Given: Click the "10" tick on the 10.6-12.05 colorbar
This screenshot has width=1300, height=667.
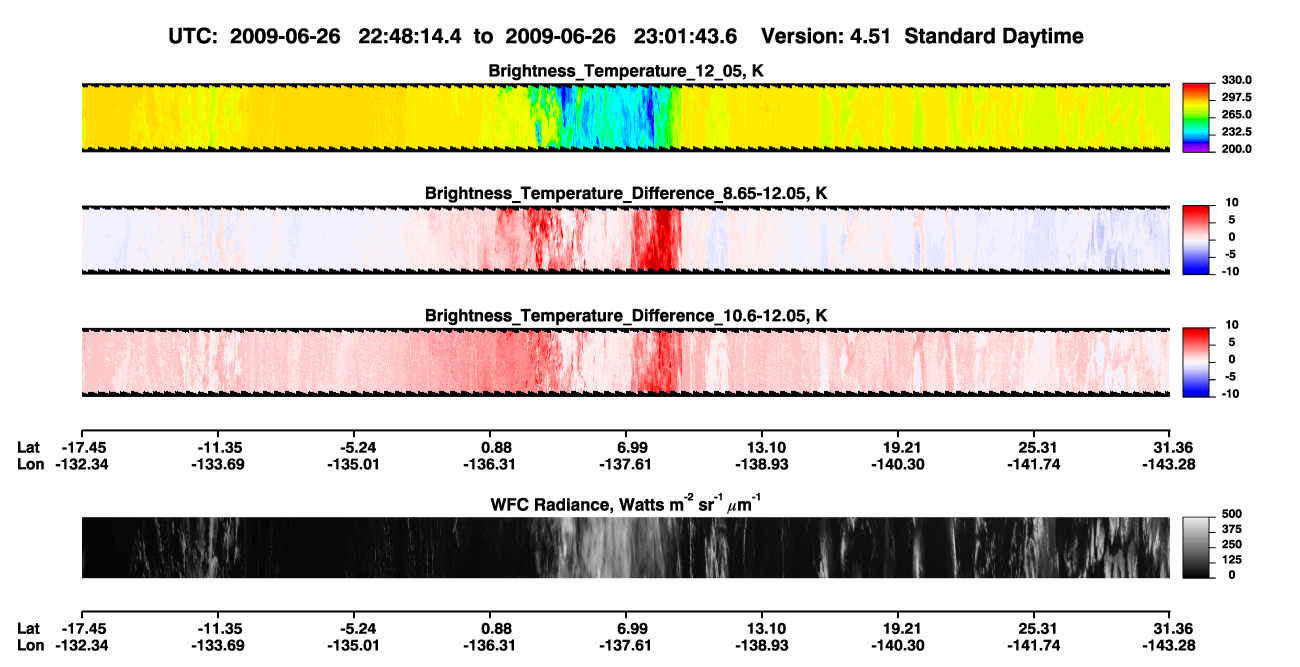Looking at the screenshot, I should click(x=1230, y=325).
